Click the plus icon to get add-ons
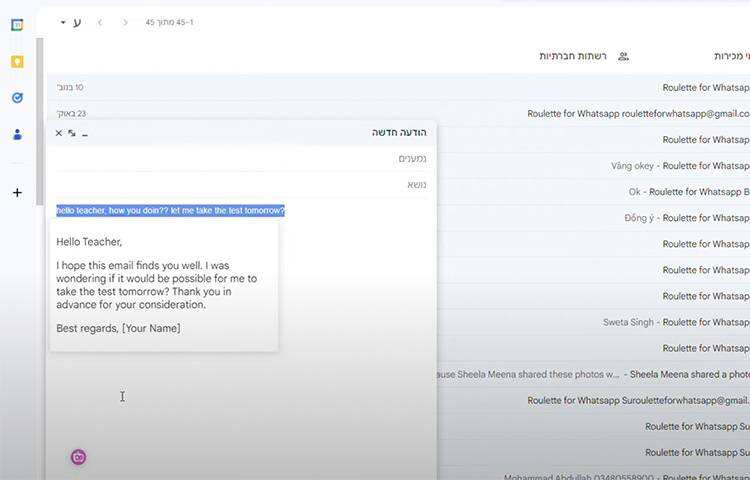The width and height of the screenshot is (750, 480). 17,192
